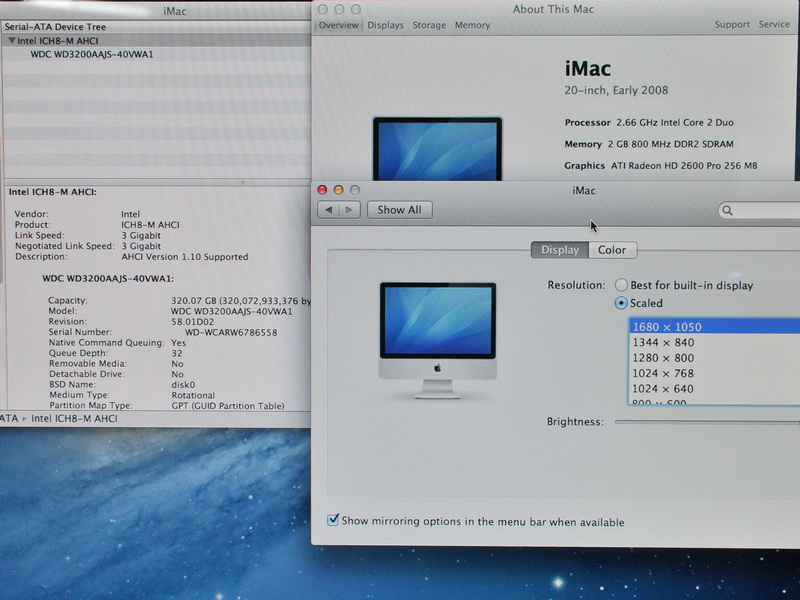Collapse the Intel ICH8-M AHCI tree node
800x600 pixels.
(x=12, y=40)
